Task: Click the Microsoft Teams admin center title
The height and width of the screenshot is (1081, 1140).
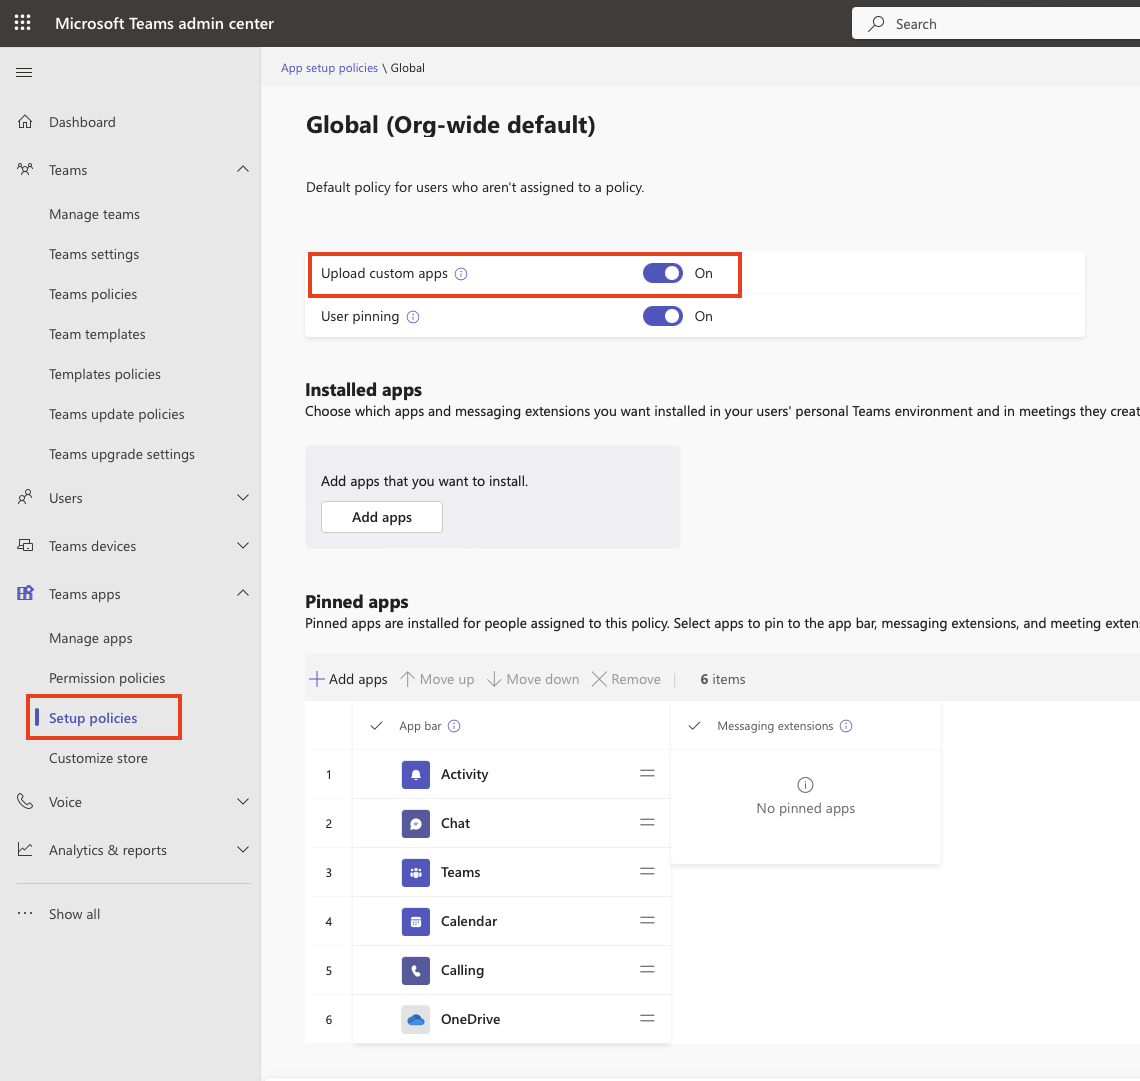Action: point(164,23)
